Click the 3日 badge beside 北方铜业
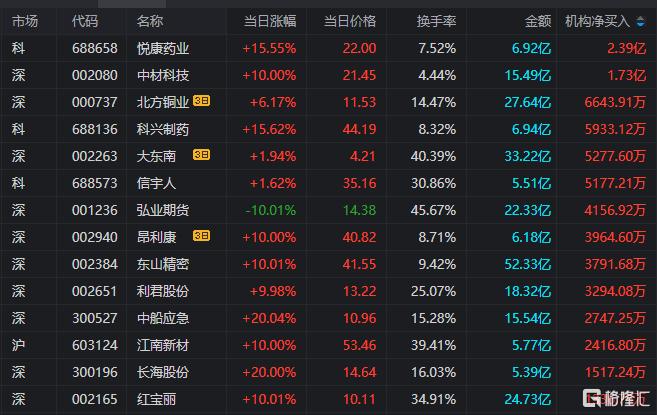The height and width of the screenshot is (415, 657). pyautogui.click(x=202, y=101)
